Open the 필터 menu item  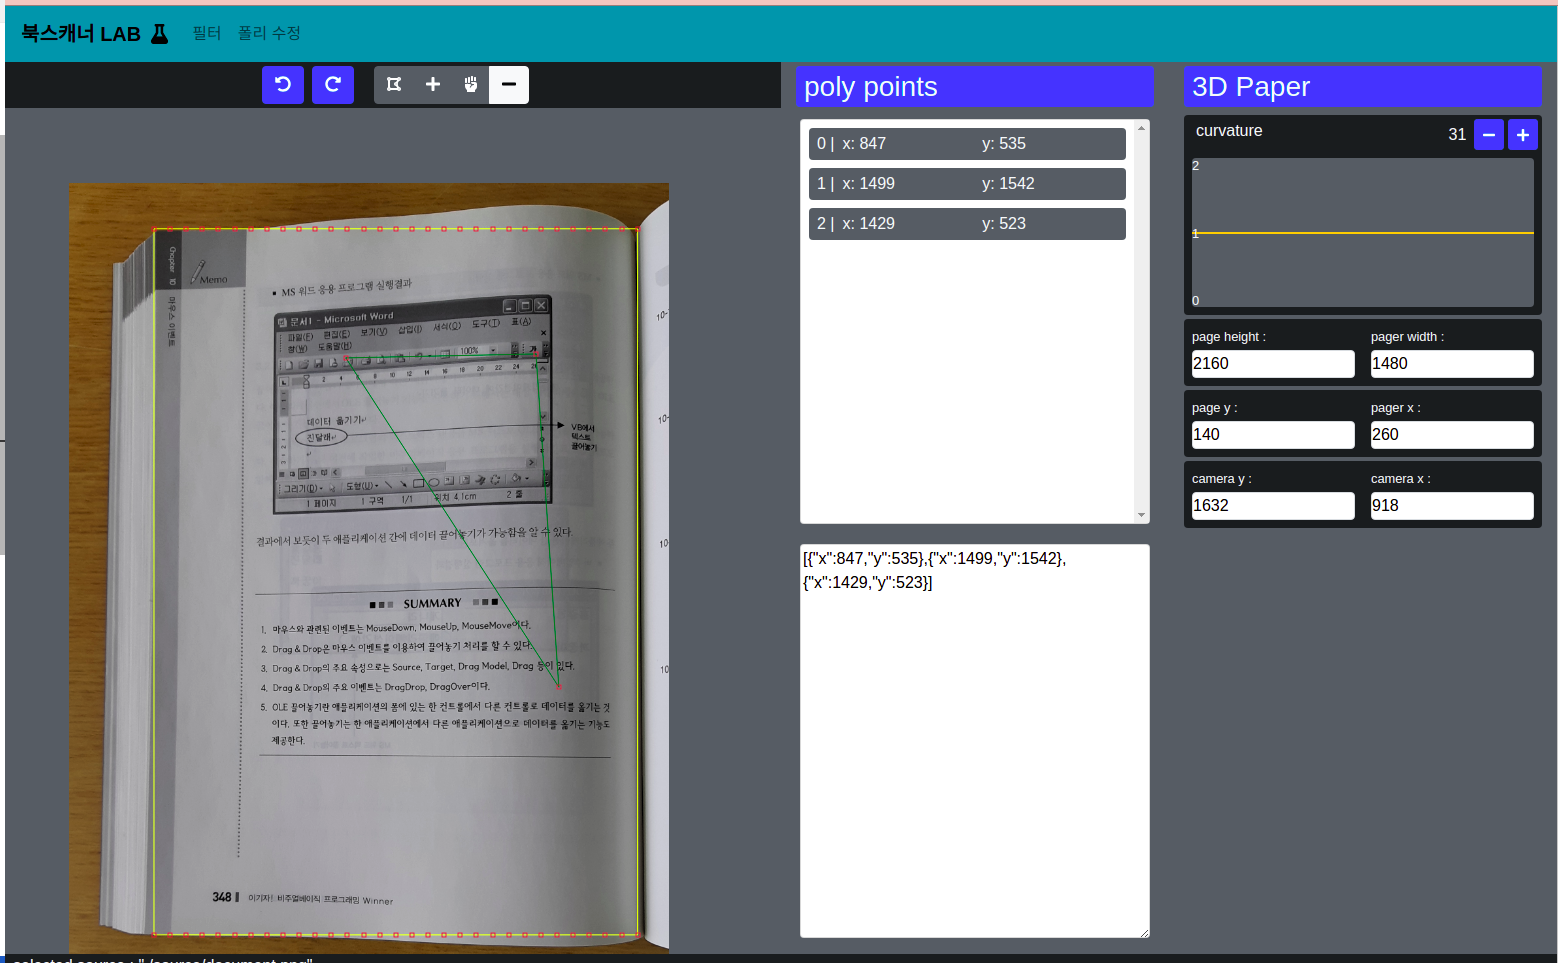click(x=207, y=33)
